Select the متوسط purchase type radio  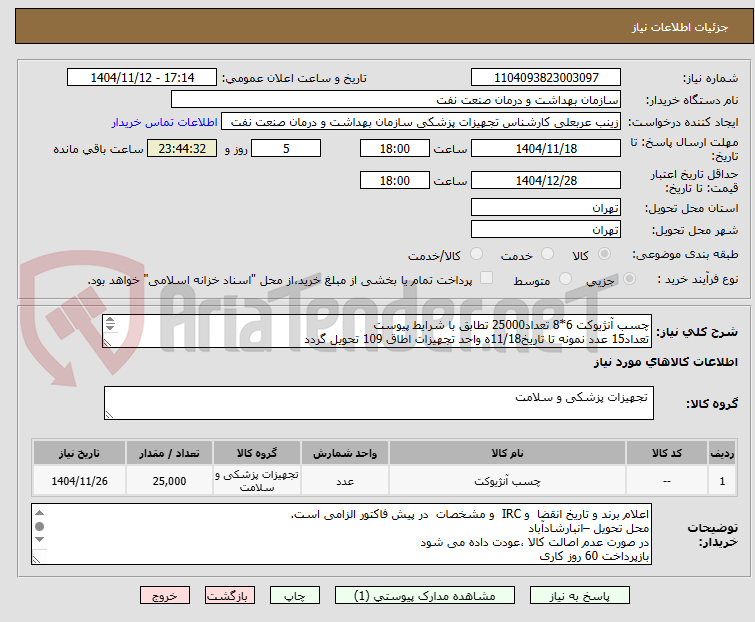click(x=565, y=279)
